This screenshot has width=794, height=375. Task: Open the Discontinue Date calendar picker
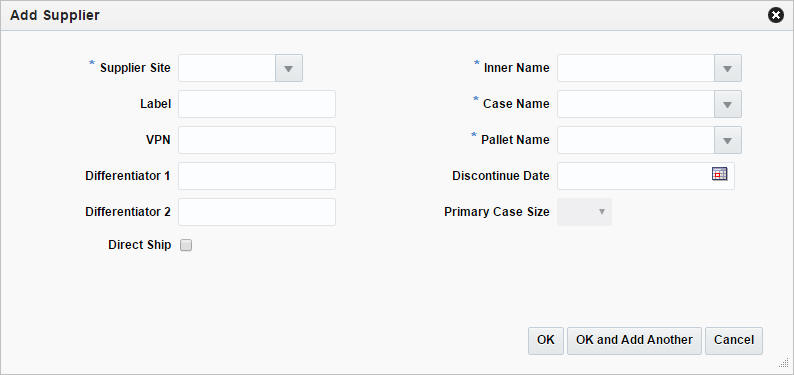point(720,174)
